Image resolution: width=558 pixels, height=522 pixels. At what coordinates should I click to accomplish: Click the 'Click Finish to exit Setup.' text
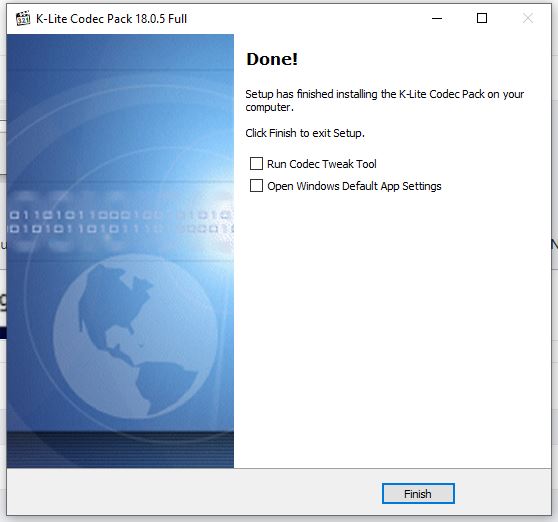305,133
